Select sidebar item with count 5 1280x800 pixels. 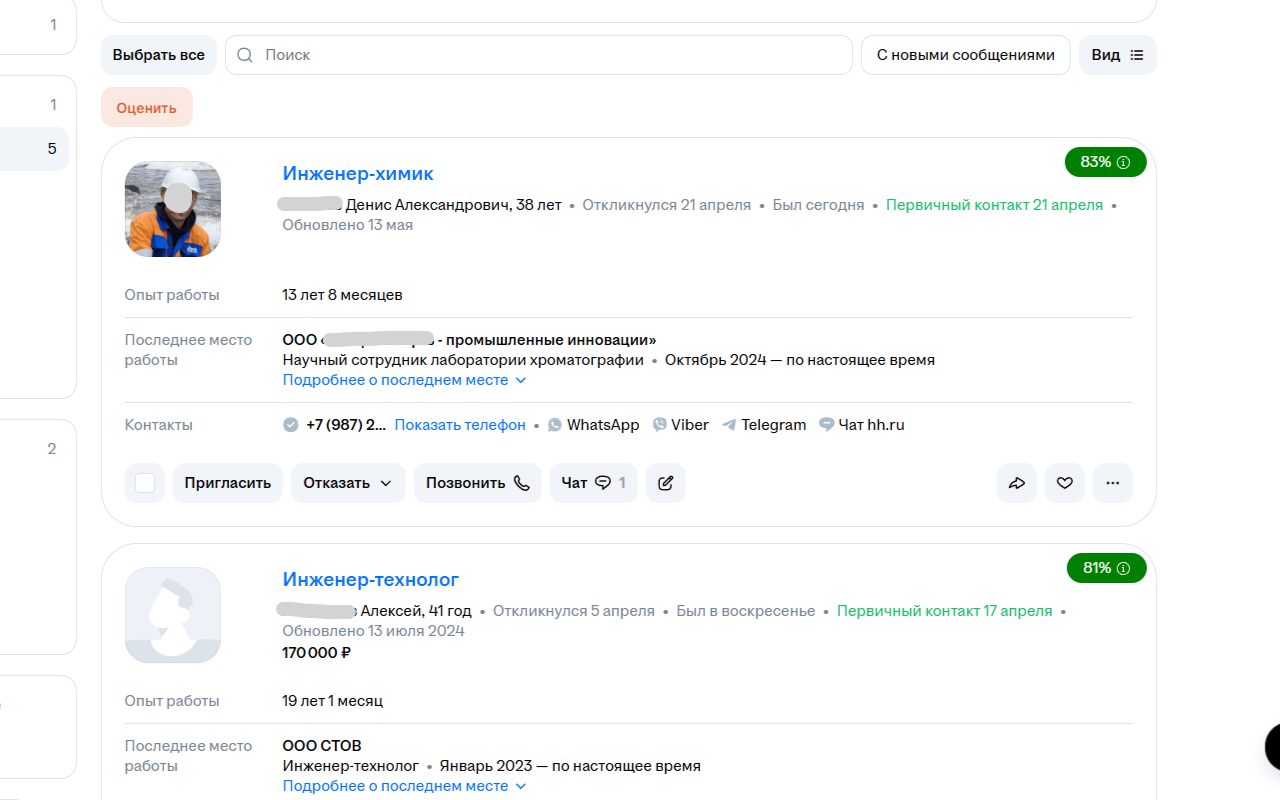click(34, 149)
